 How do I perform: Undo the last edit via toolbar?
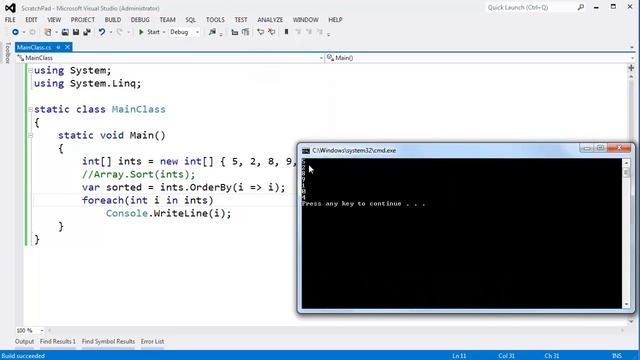point(102,32)
